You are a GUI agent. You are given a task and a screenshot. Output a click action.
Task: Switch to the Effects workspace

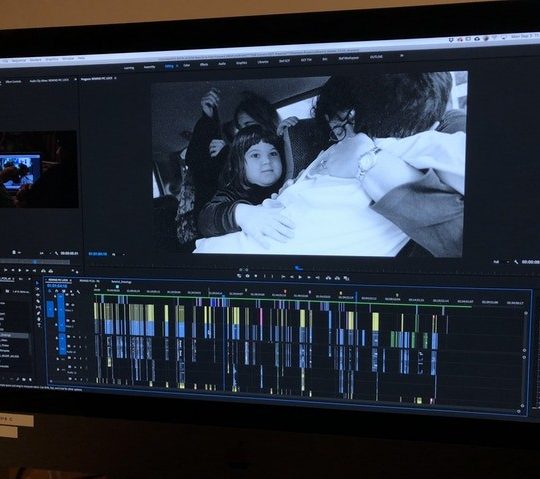pyautogui.click(x=204, y=64)
